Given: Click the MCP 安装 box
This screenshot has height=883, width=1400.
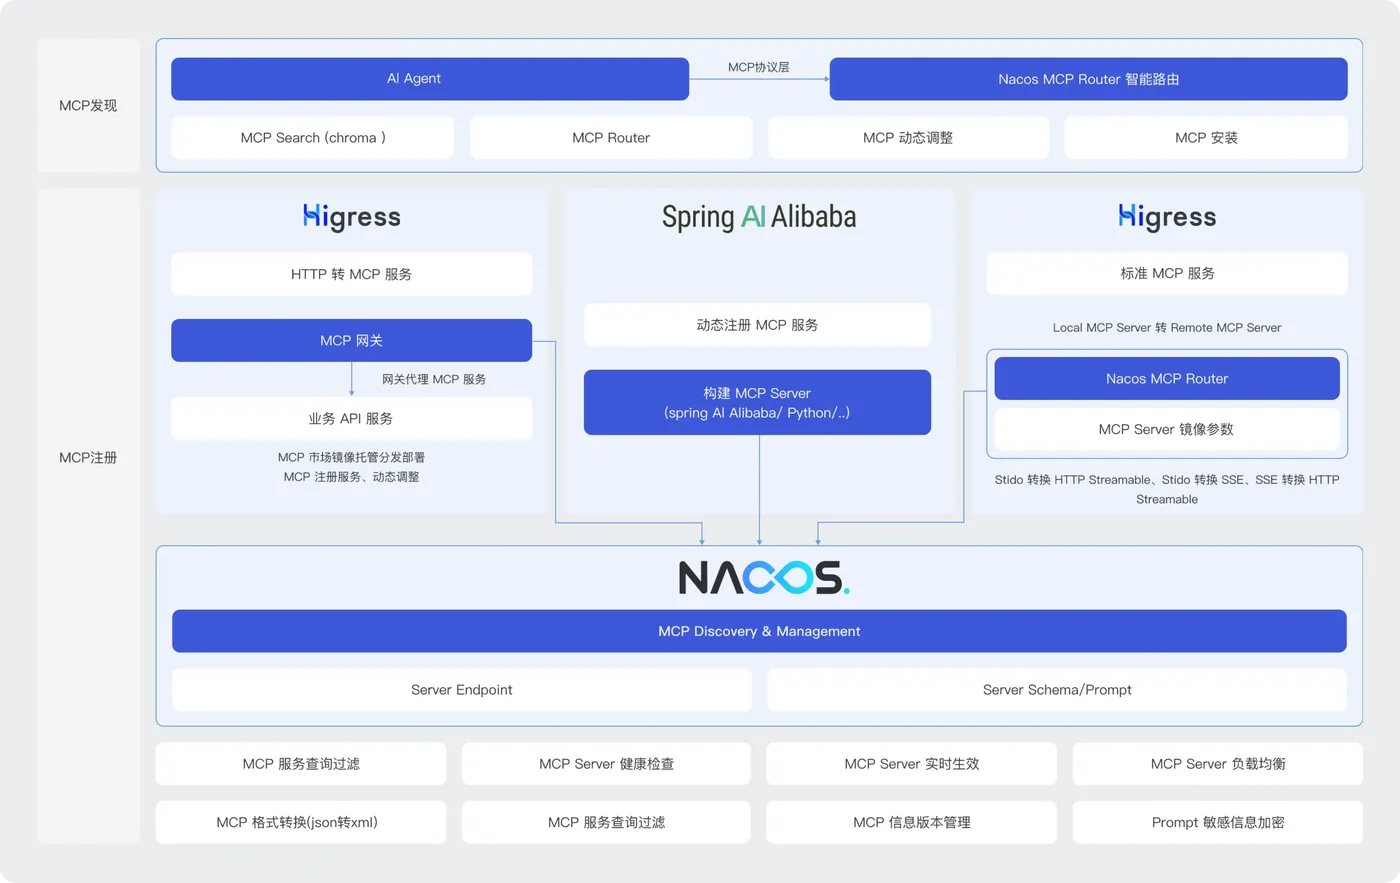Looking at the screenshot, I should 1206,138.
